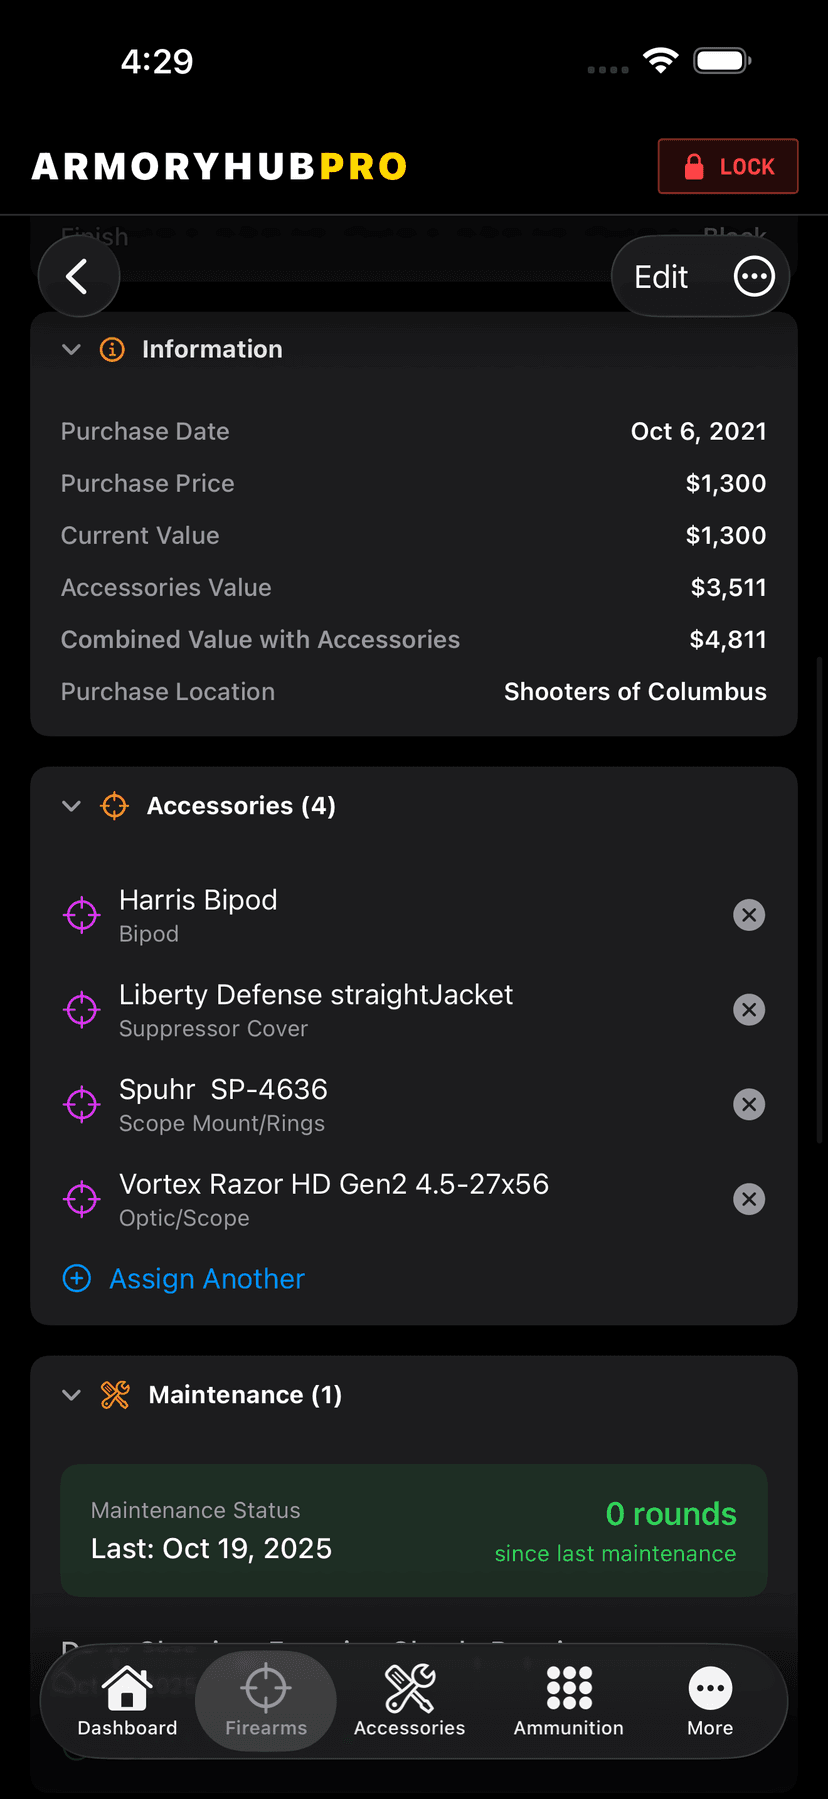Collapse the Information section
Screen dimensions: 828x1799
coord(71,349)
